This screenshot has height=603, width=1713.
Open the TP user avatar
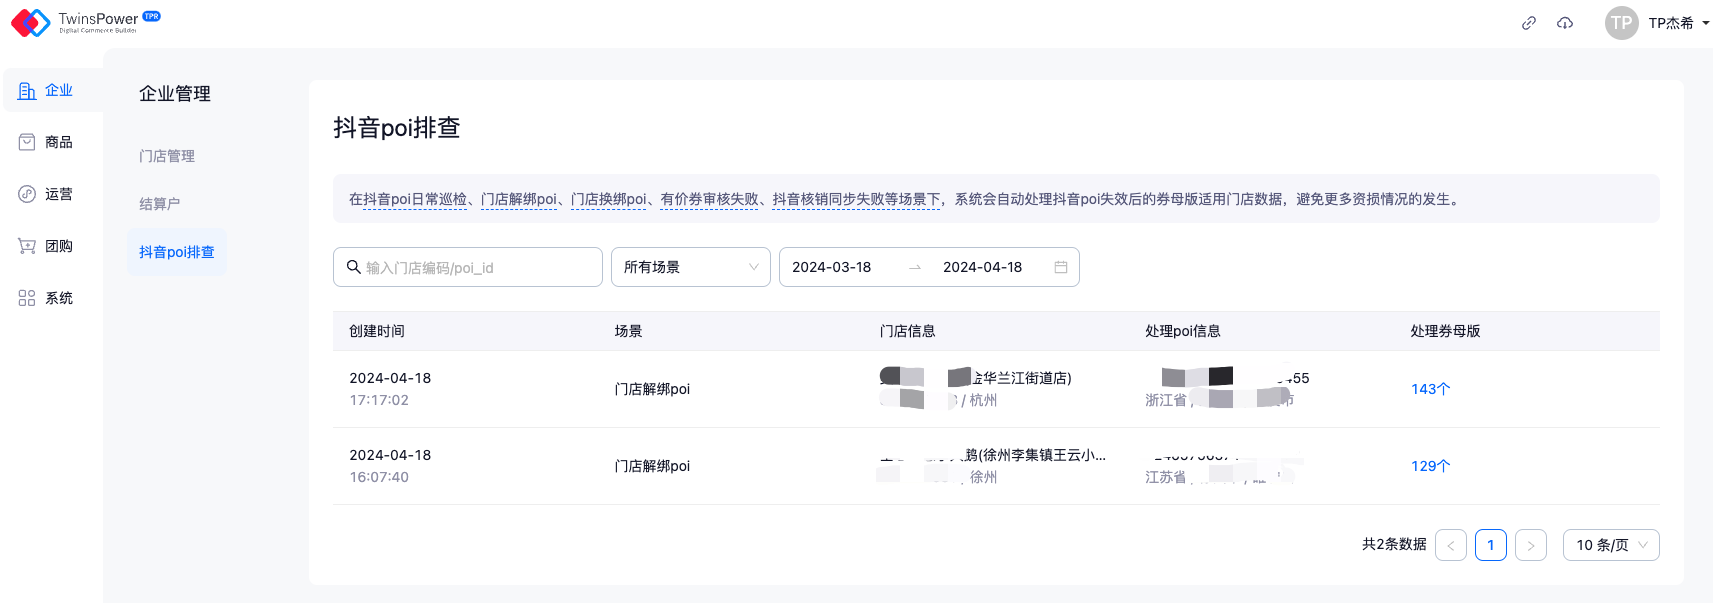[x=1621, y=23]
